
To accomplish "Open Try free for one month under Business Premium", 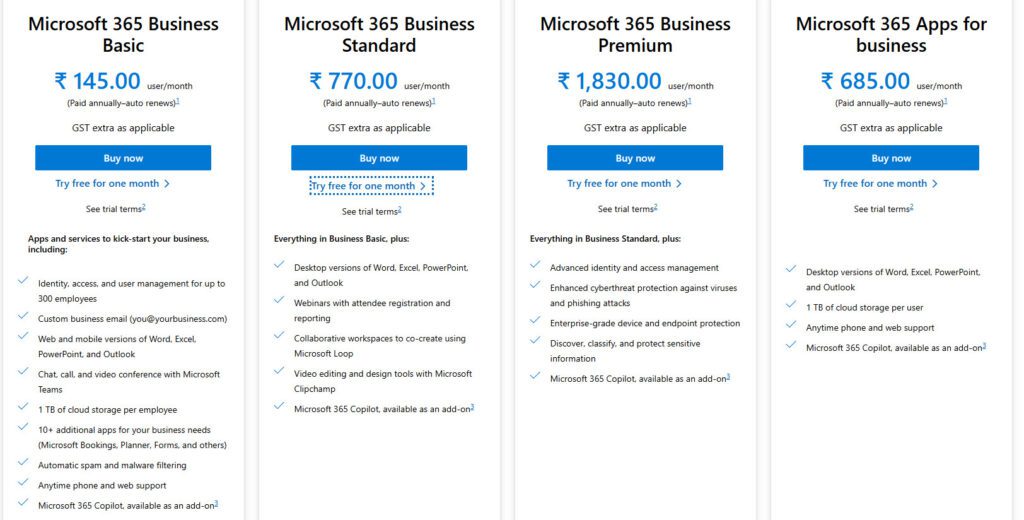I will 624,184.
